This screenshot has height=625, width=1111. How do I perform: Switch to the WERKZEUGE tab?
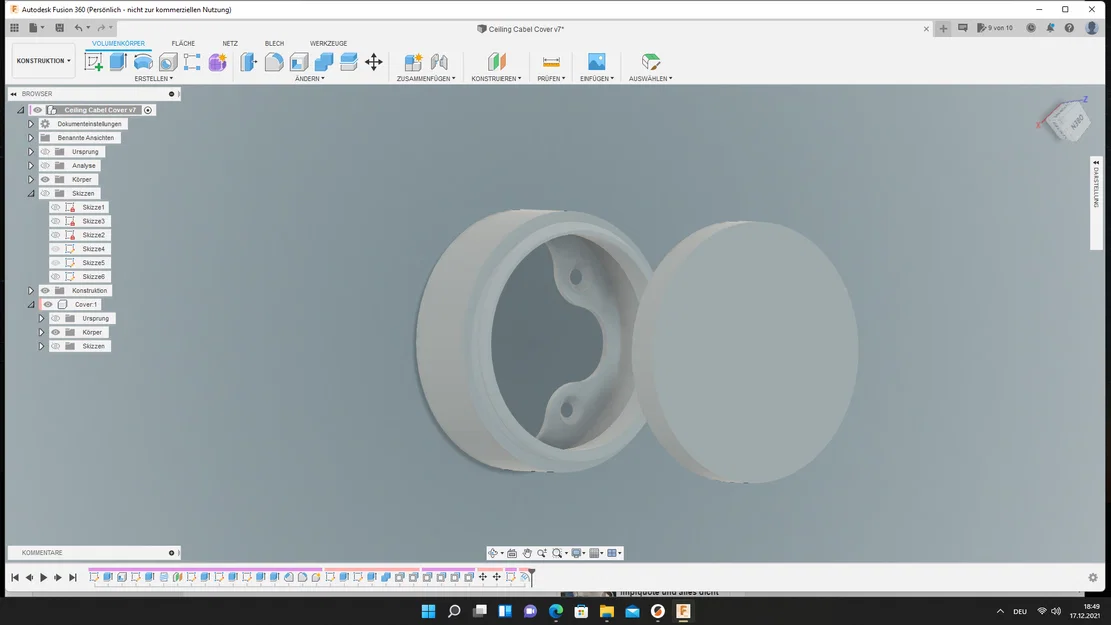[x=328, y=43]
